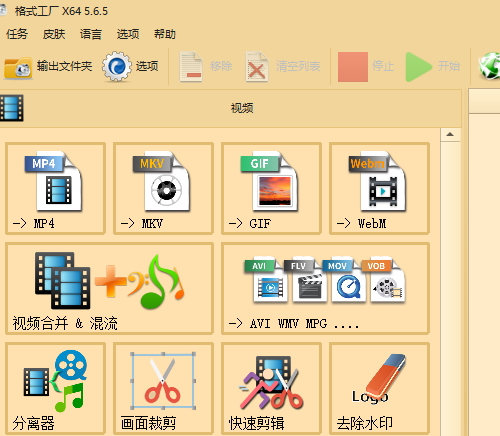Click the video panel vertical scrollbar track

(450, 289)
